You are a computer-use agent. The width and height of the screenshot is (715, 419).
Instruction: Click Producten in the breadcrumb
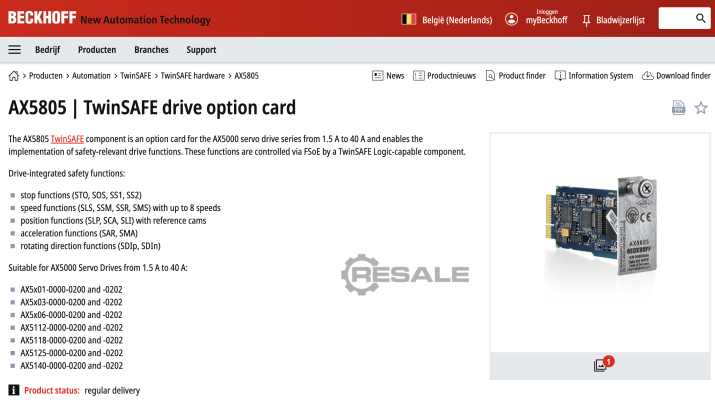(46, 76)
